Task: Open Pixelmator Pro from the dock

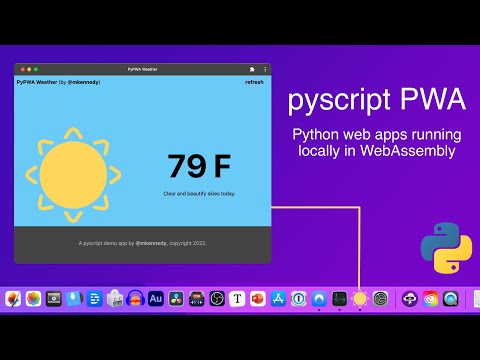Action: pos(13,299)
